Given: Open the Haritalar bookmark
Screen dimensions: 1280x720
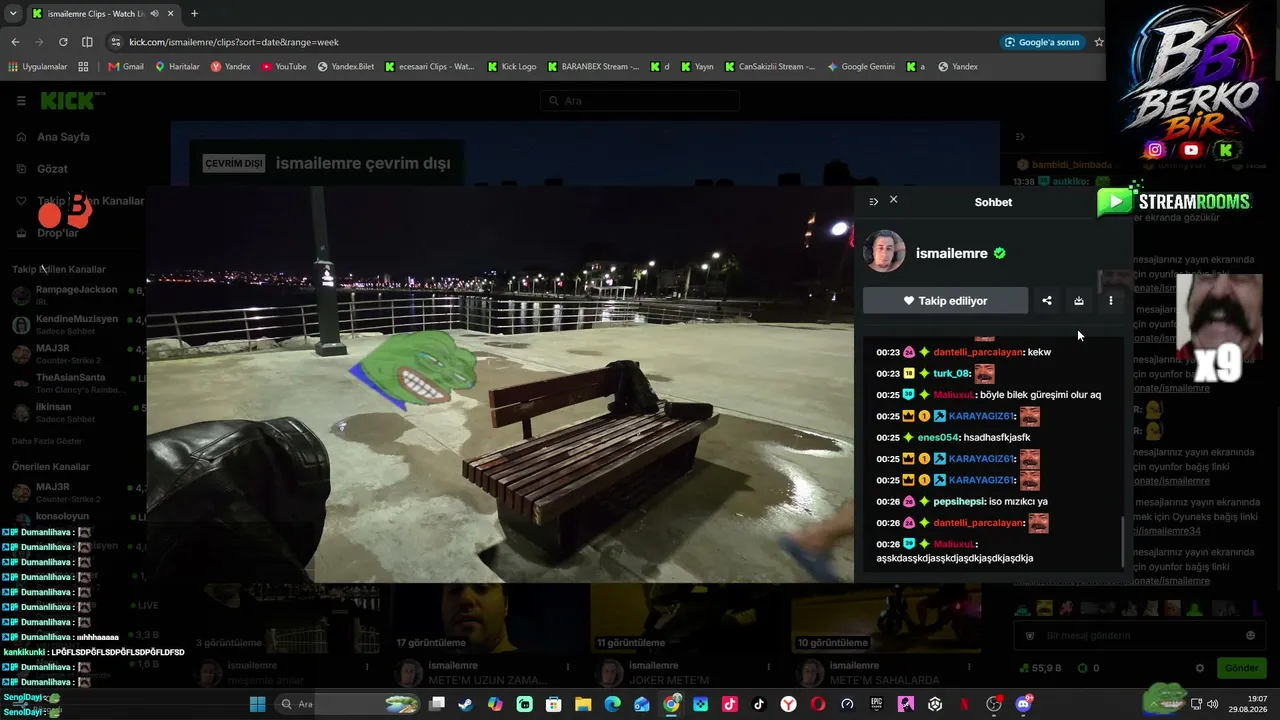Looking at the screenshot, I should (x=177, y=67).
